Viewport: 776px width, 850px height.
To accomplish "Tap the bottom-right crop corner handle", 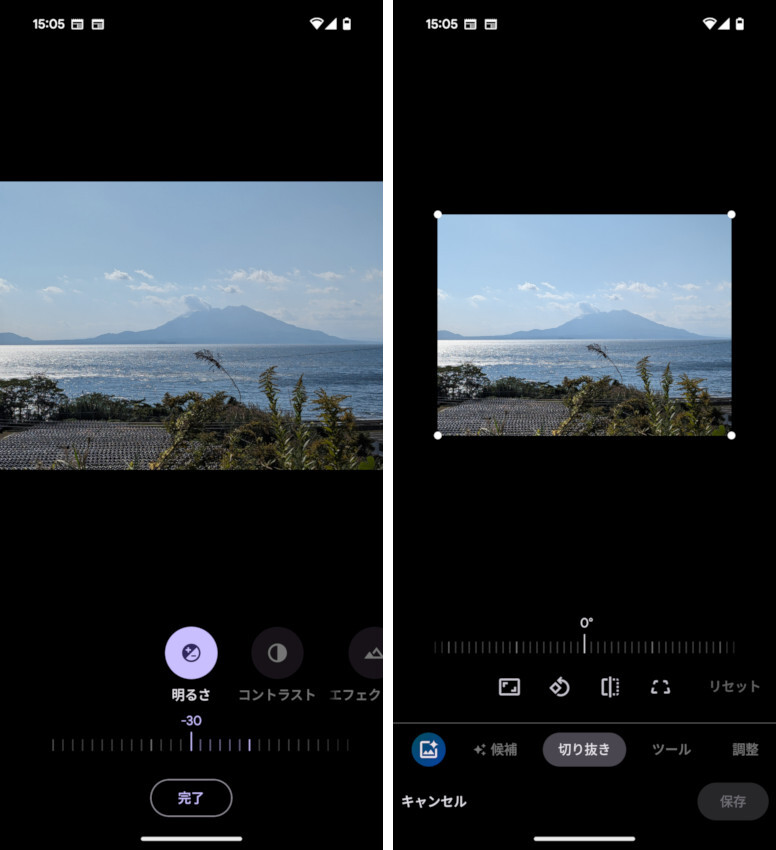I will point(731,435).
